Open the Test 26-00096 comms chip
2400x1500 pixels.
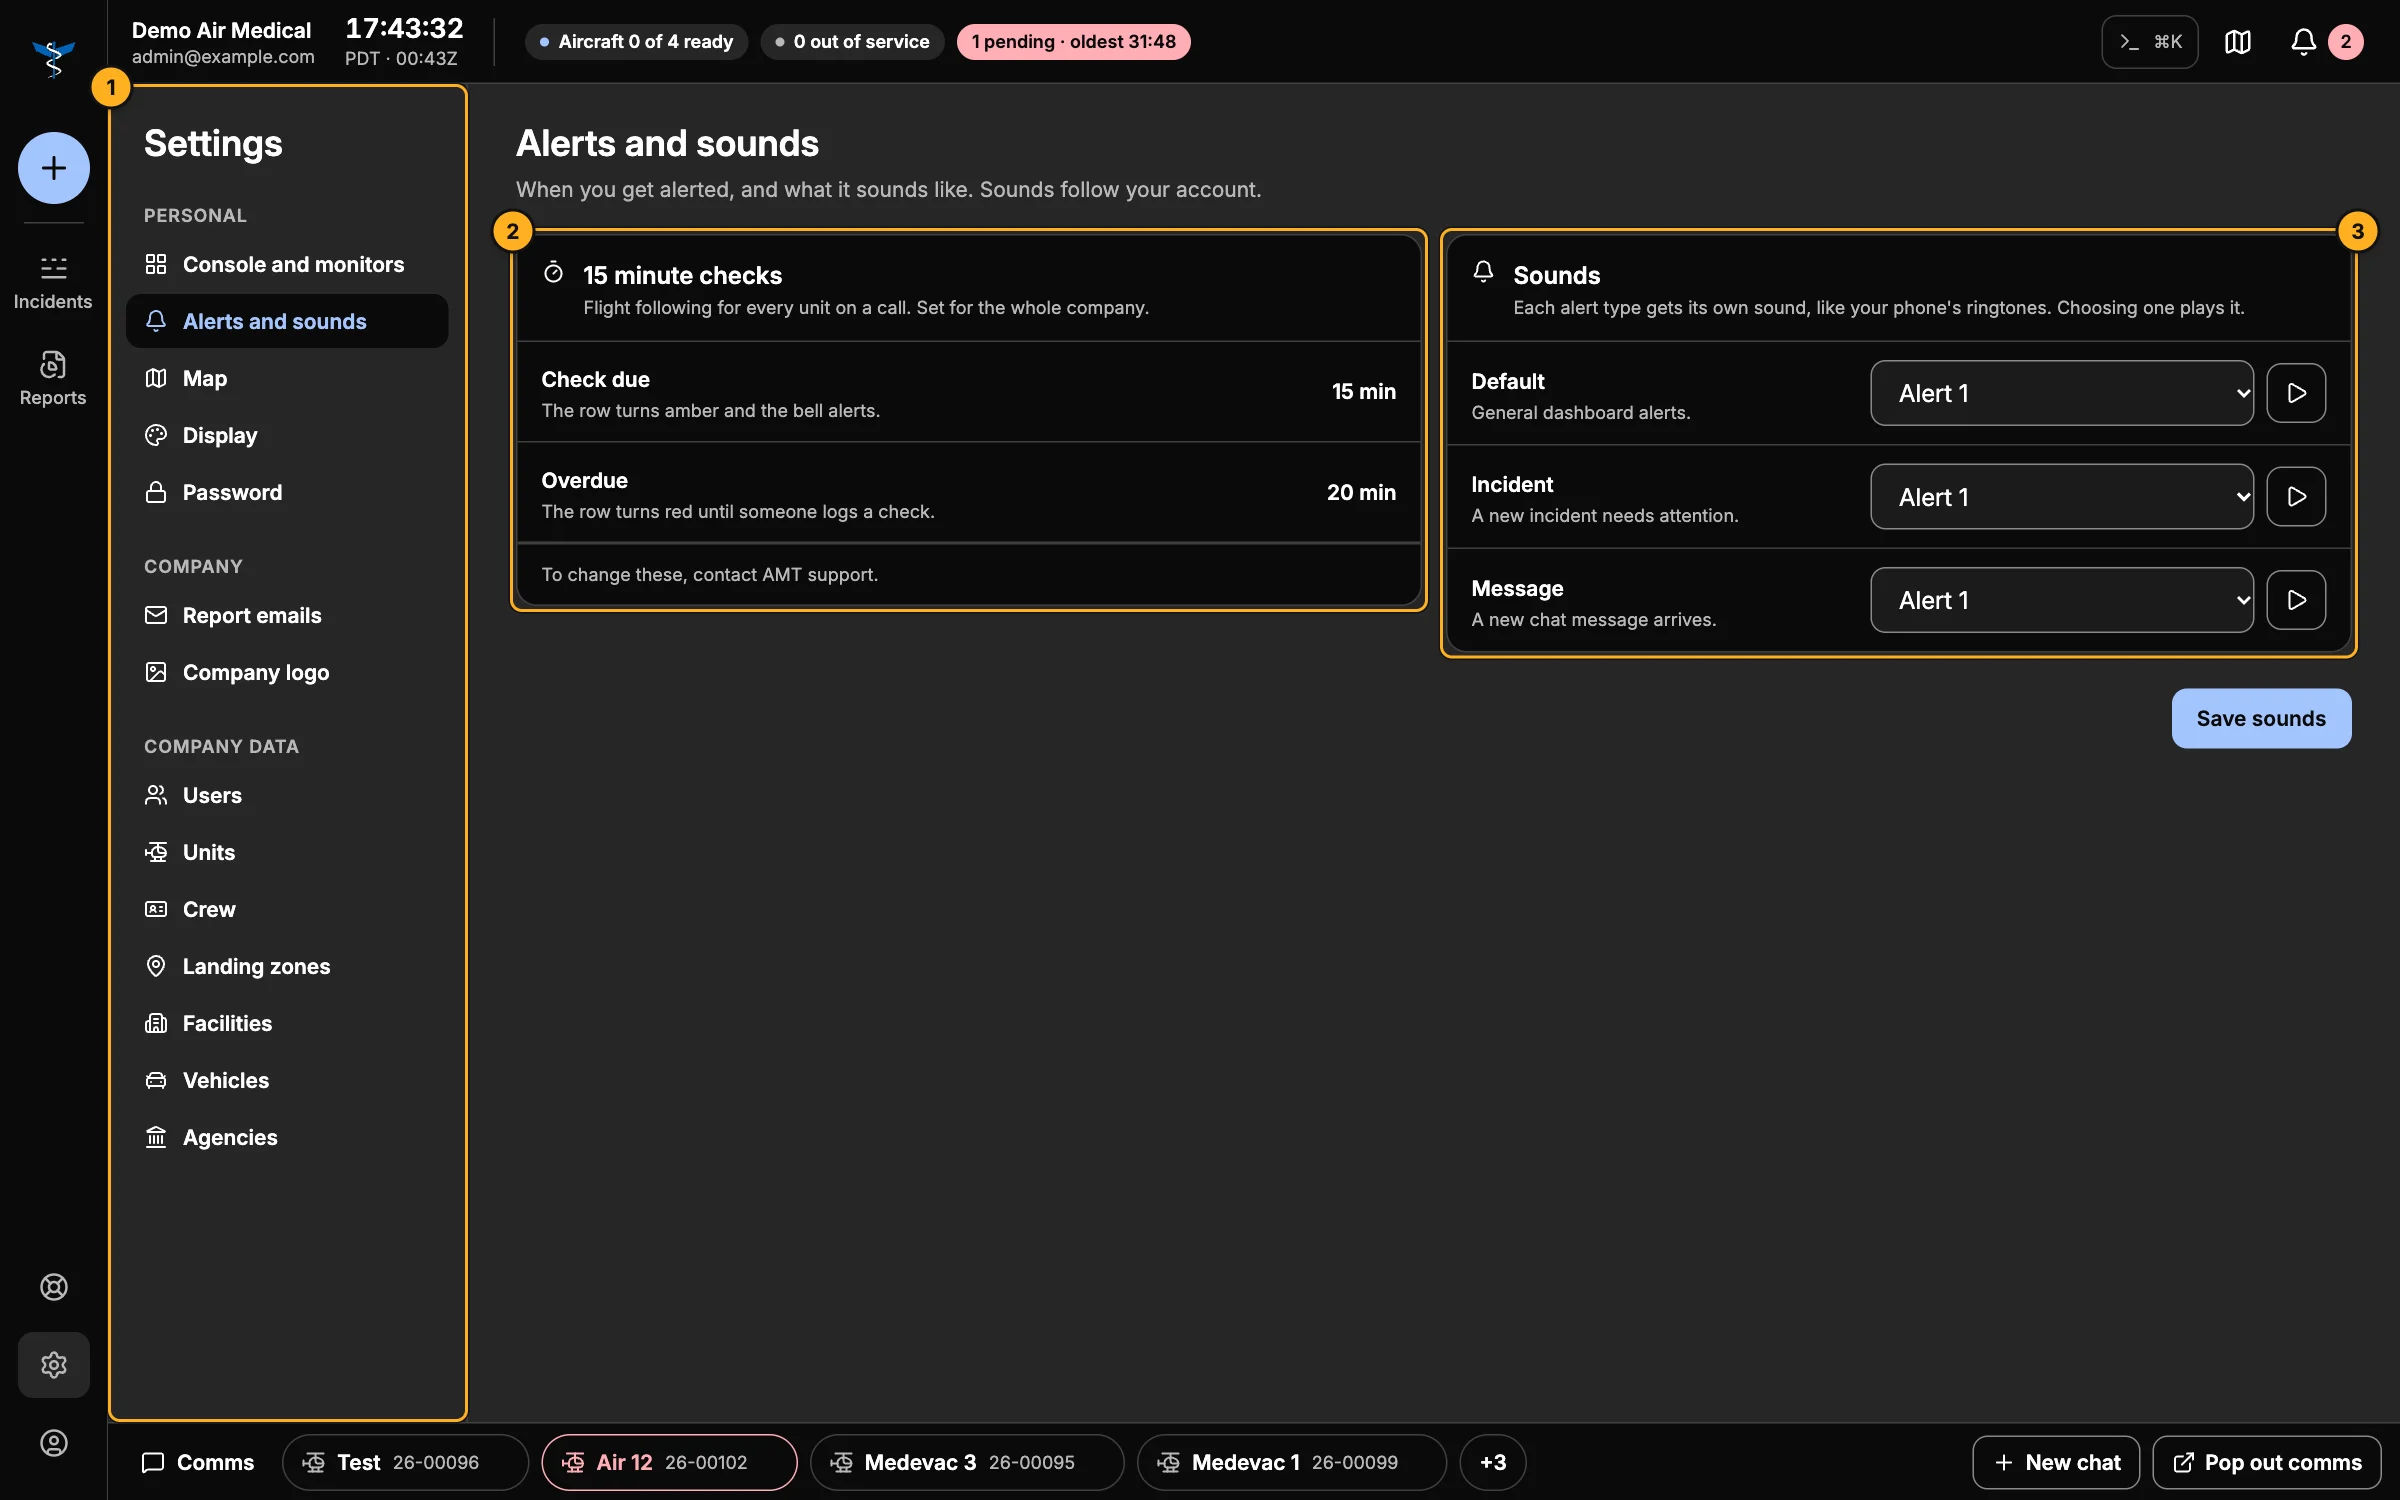point(405,1462)
